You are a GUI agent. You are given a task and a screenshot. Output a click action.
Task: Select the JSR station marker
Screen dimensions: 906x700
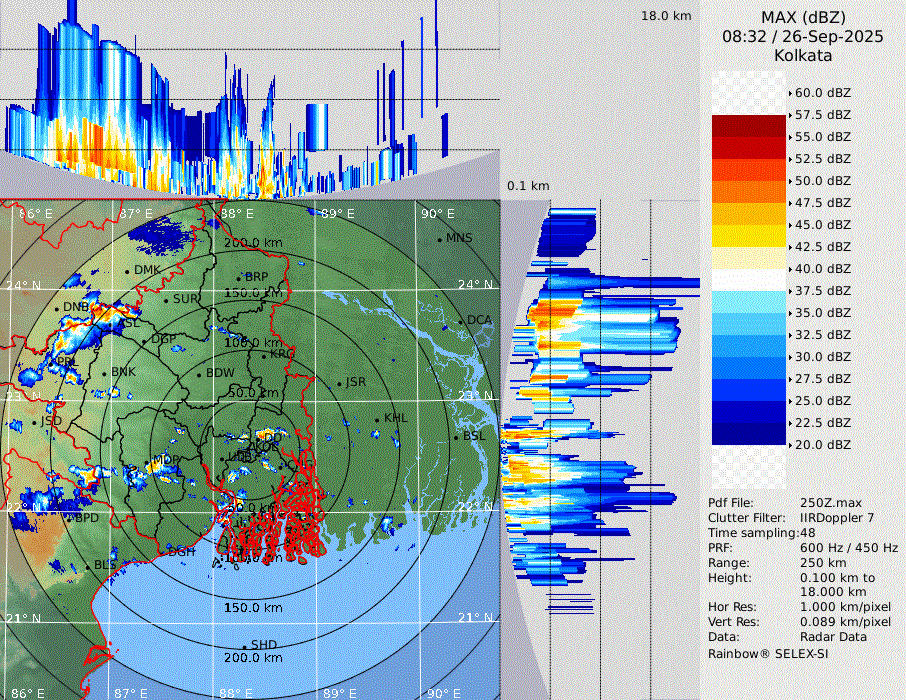click(338, 383)
